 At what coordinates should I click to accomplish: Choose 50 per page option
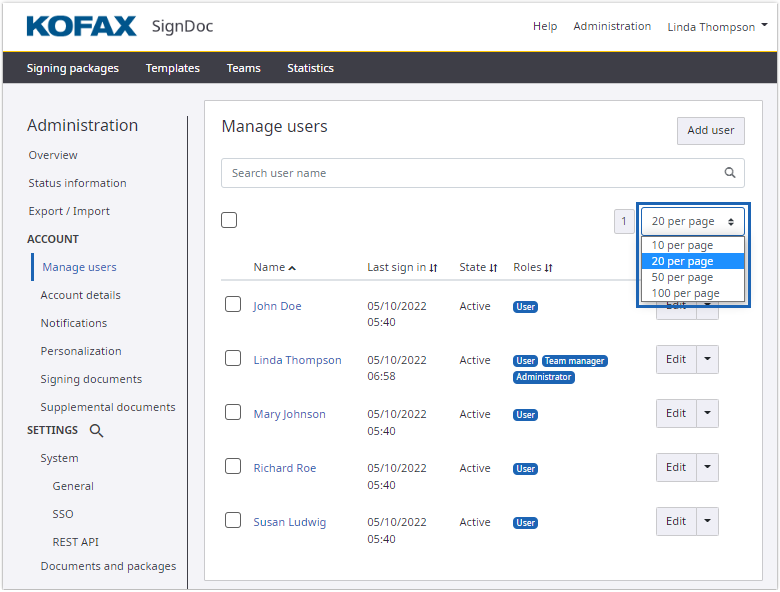coord(682,277)
